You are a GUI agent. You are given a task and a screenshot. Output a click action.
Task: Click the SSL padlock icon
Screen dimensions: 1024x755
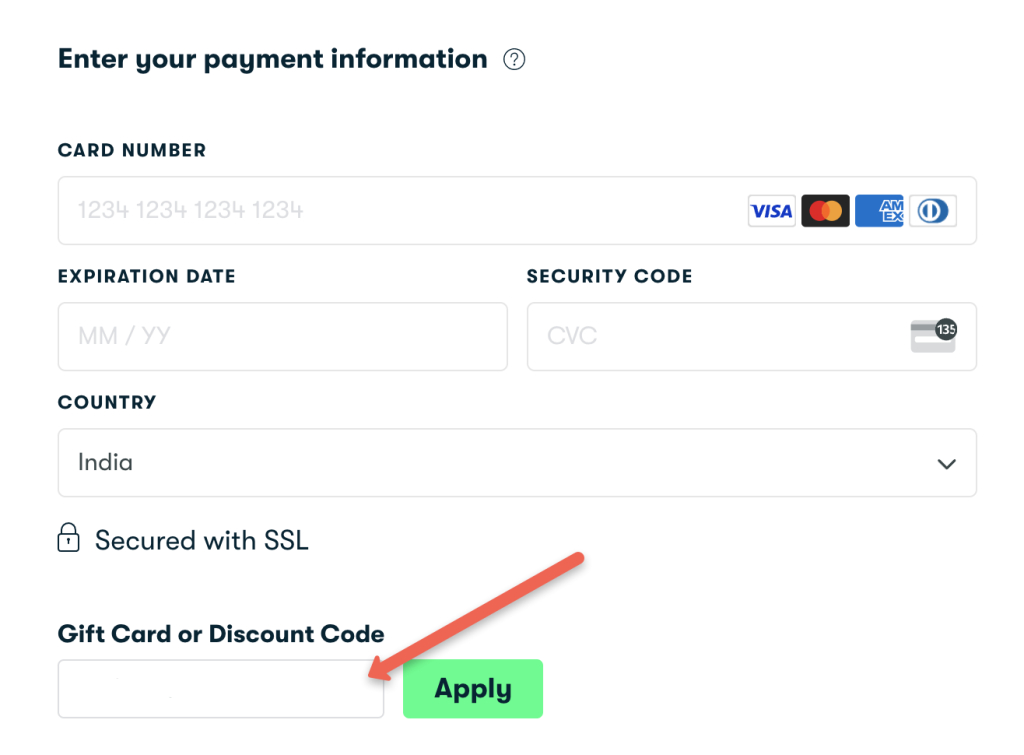[68, 539]
